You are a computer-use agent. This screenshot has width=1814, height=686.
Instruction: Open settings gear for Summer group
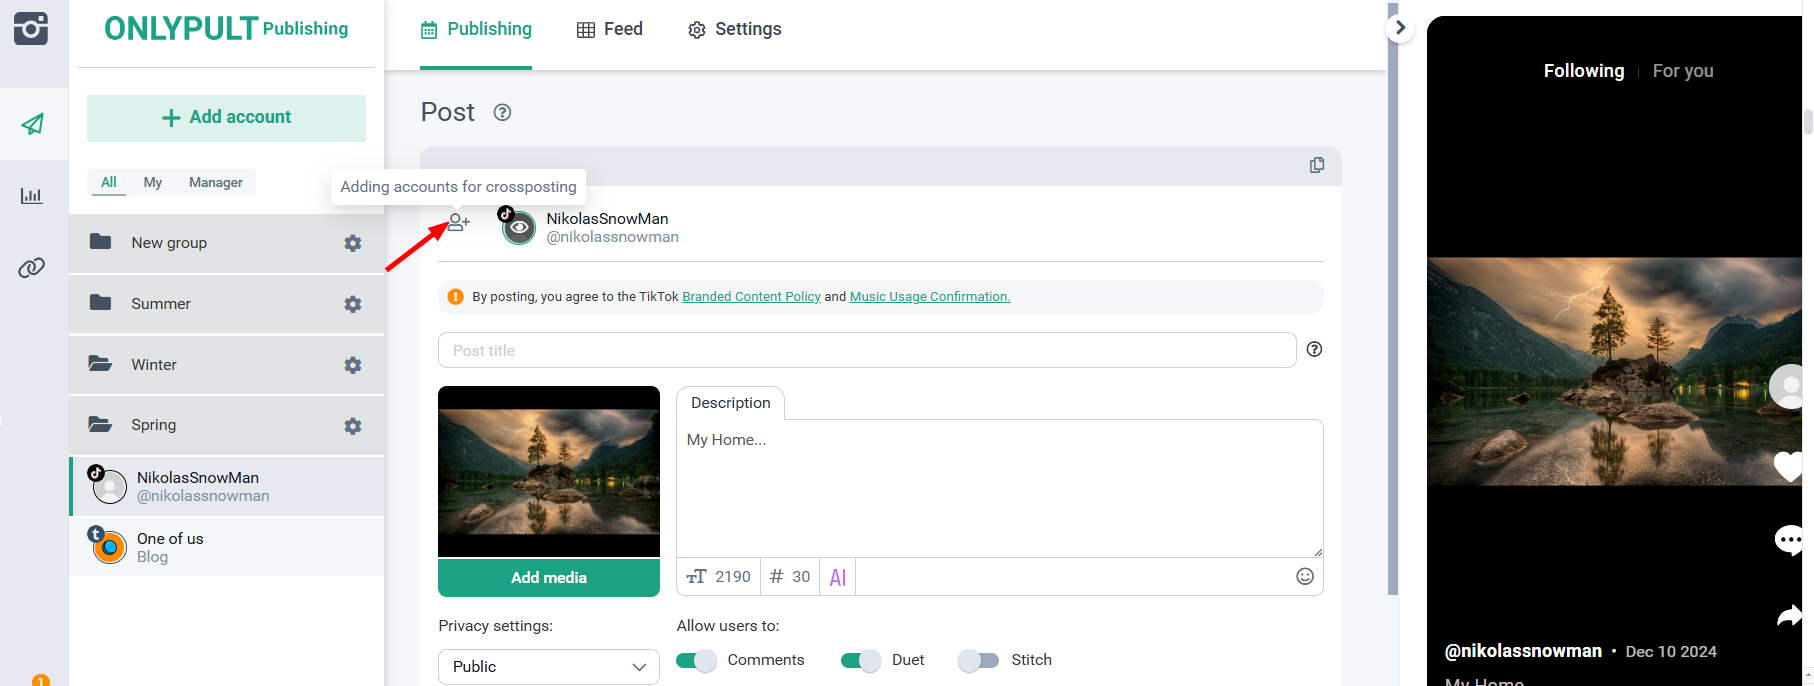(352, 304)
